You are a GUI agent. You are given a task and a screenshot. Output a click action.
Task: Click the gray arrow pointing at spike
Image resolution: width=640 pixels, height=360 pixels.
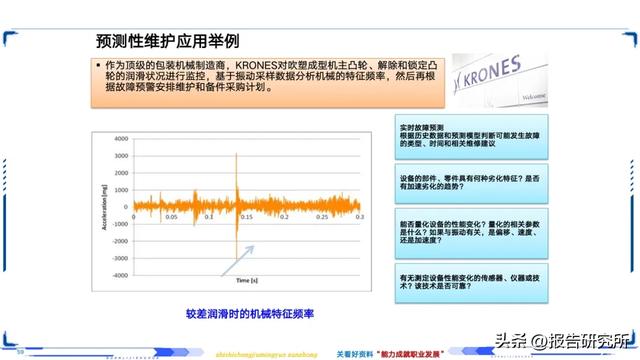238,261
